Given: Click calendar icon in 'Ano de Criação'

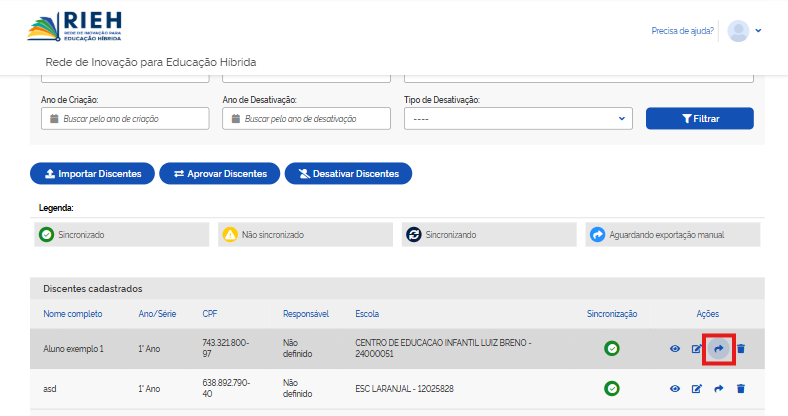Looking at the screenshot, I should [54, 119].
